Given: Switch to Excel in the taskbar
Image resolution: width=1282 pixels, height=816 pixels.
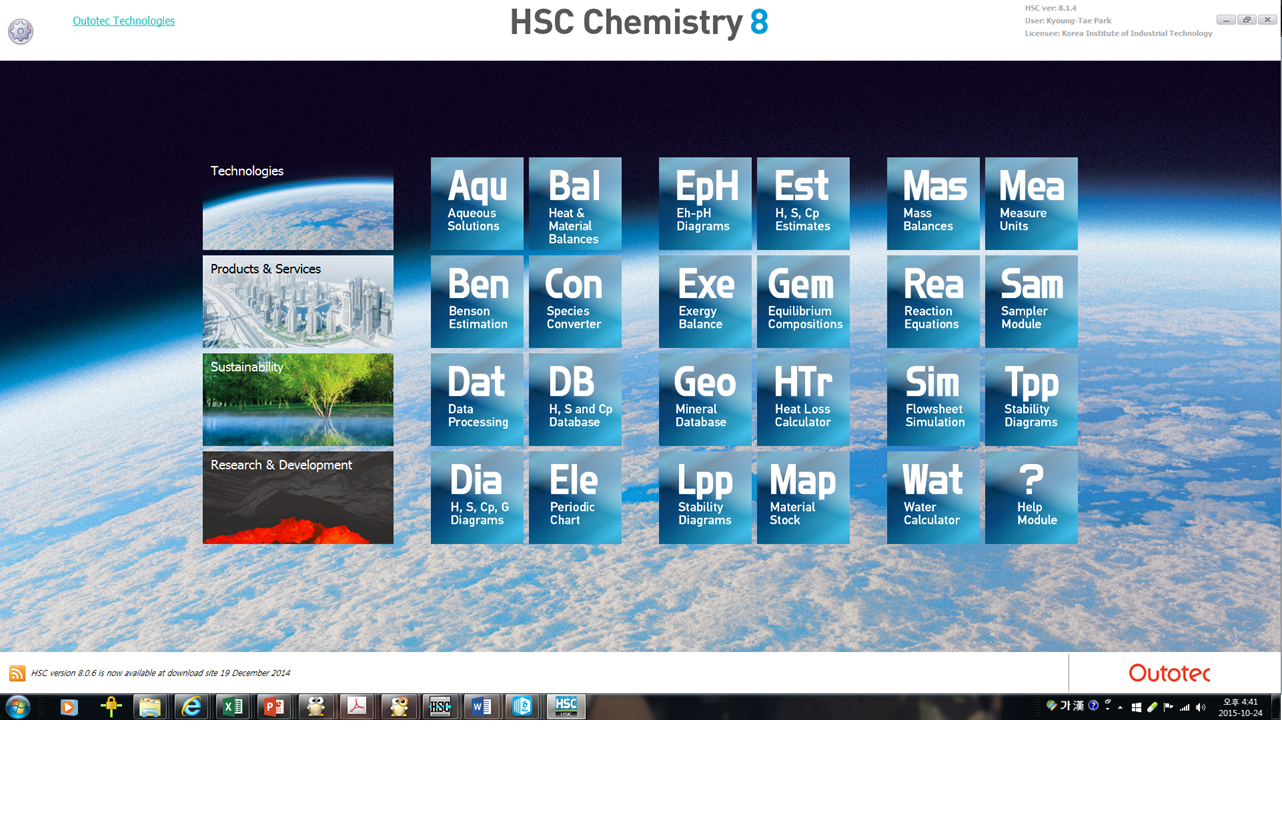Looking at the screenshot, I should click(x=232, y=707).
